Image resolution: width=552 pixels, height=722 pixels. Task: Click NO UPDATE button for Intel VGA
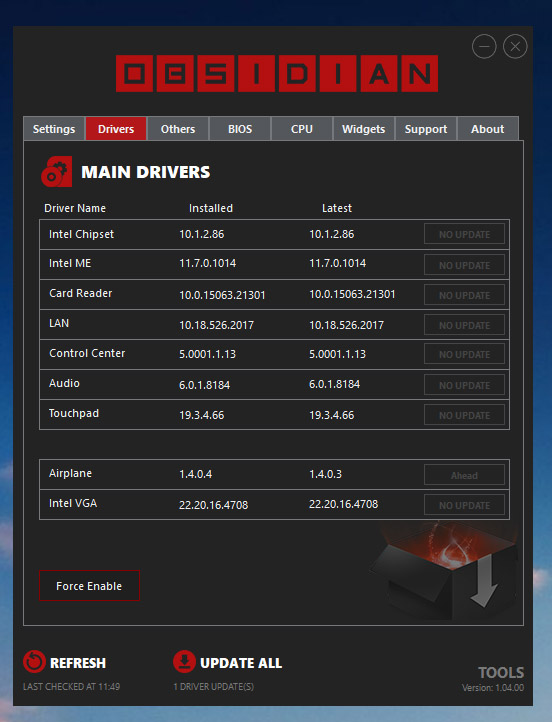coord(464,505)
